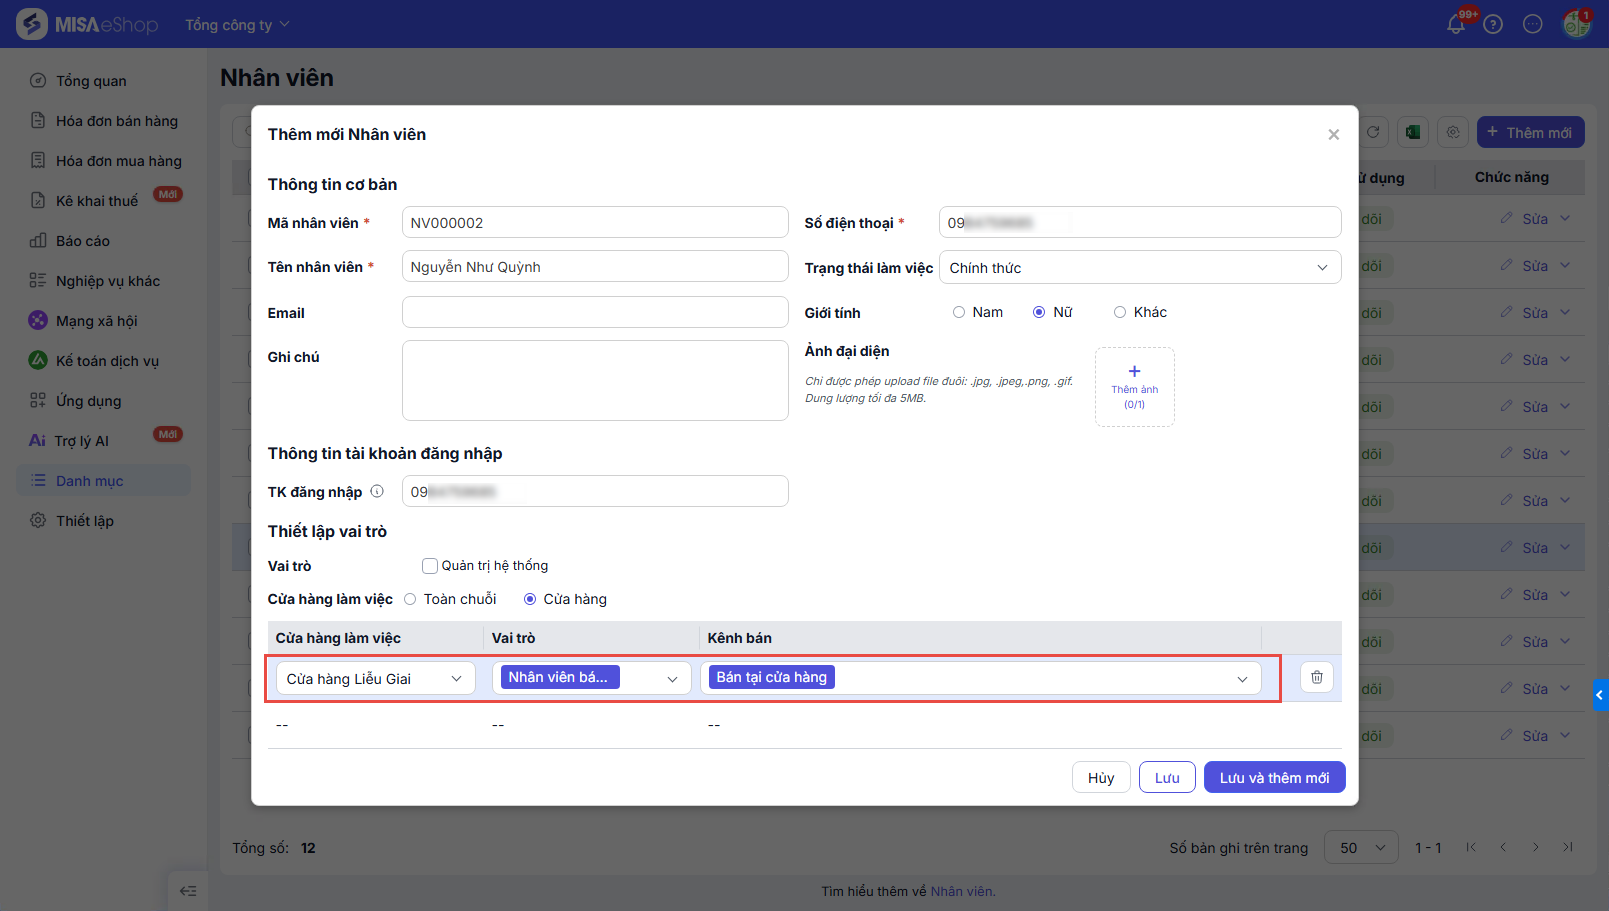Screen dimensions: 1609x911
Task: Open the help question mark icon
Action: click(x=1493, y=24)
